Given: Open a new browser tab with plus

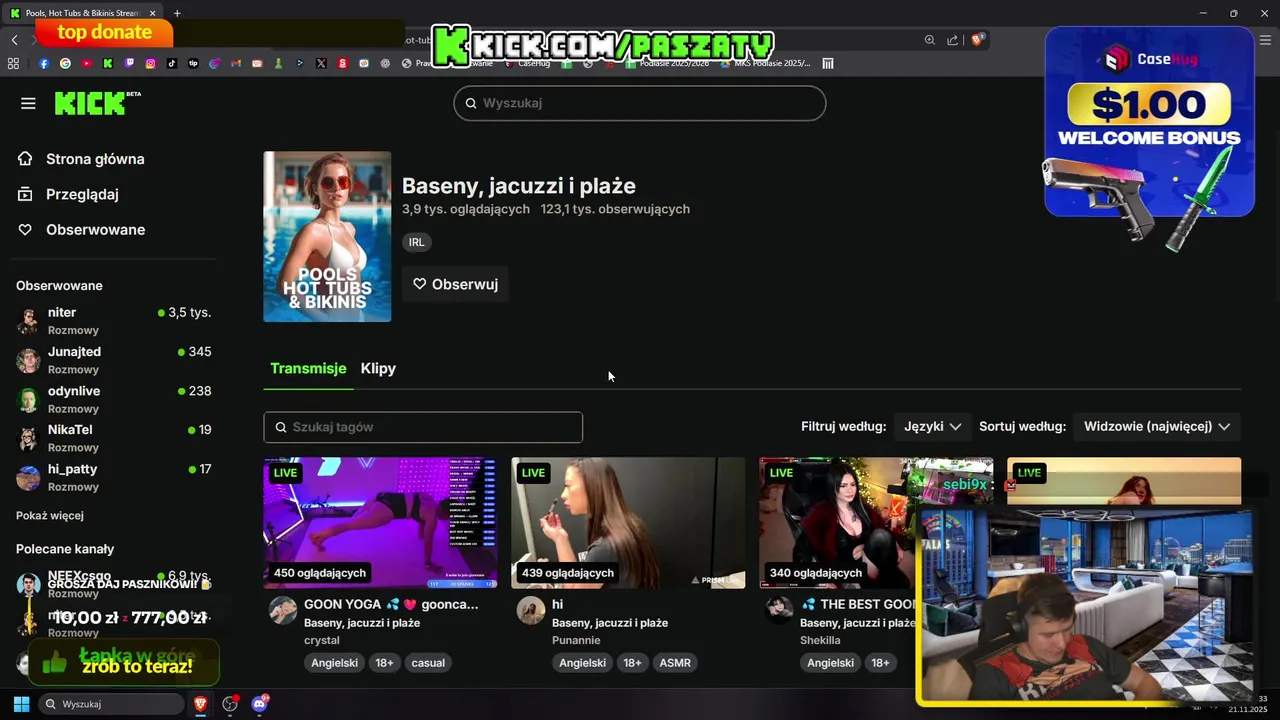Looking at the screenshot, I should coord(177,13).
